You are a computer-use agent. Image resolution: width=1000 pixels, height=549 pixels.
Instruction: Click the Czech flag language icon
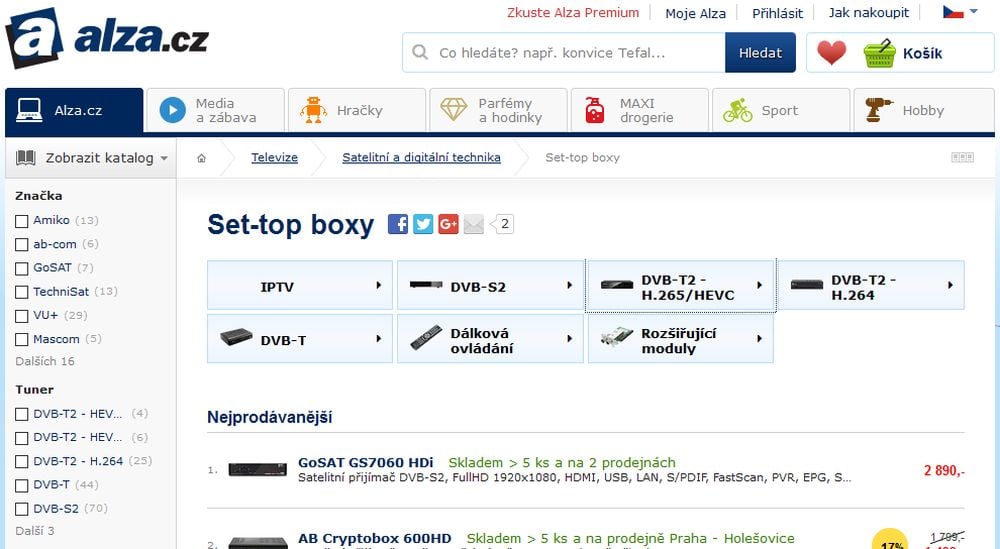(953, 11)
